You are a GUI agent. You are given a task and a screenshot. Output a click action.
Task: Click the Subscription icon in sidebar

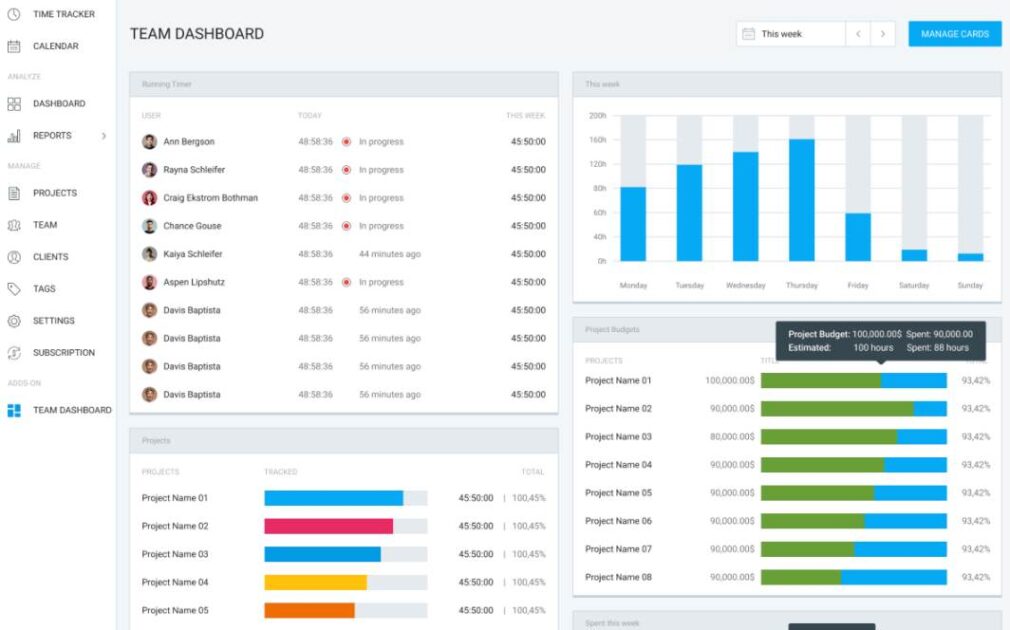pyautogui.click(x=14, y=353)
